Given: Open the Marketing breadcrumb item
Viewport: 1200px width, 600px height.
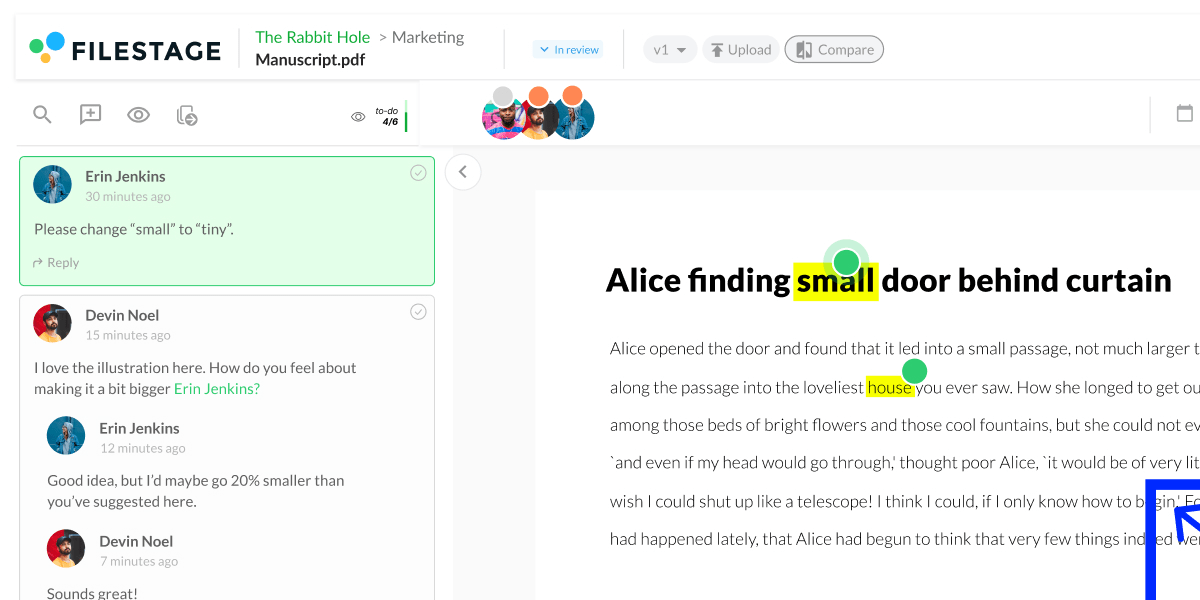Looking at the screenshot, I should click(428, 37).
